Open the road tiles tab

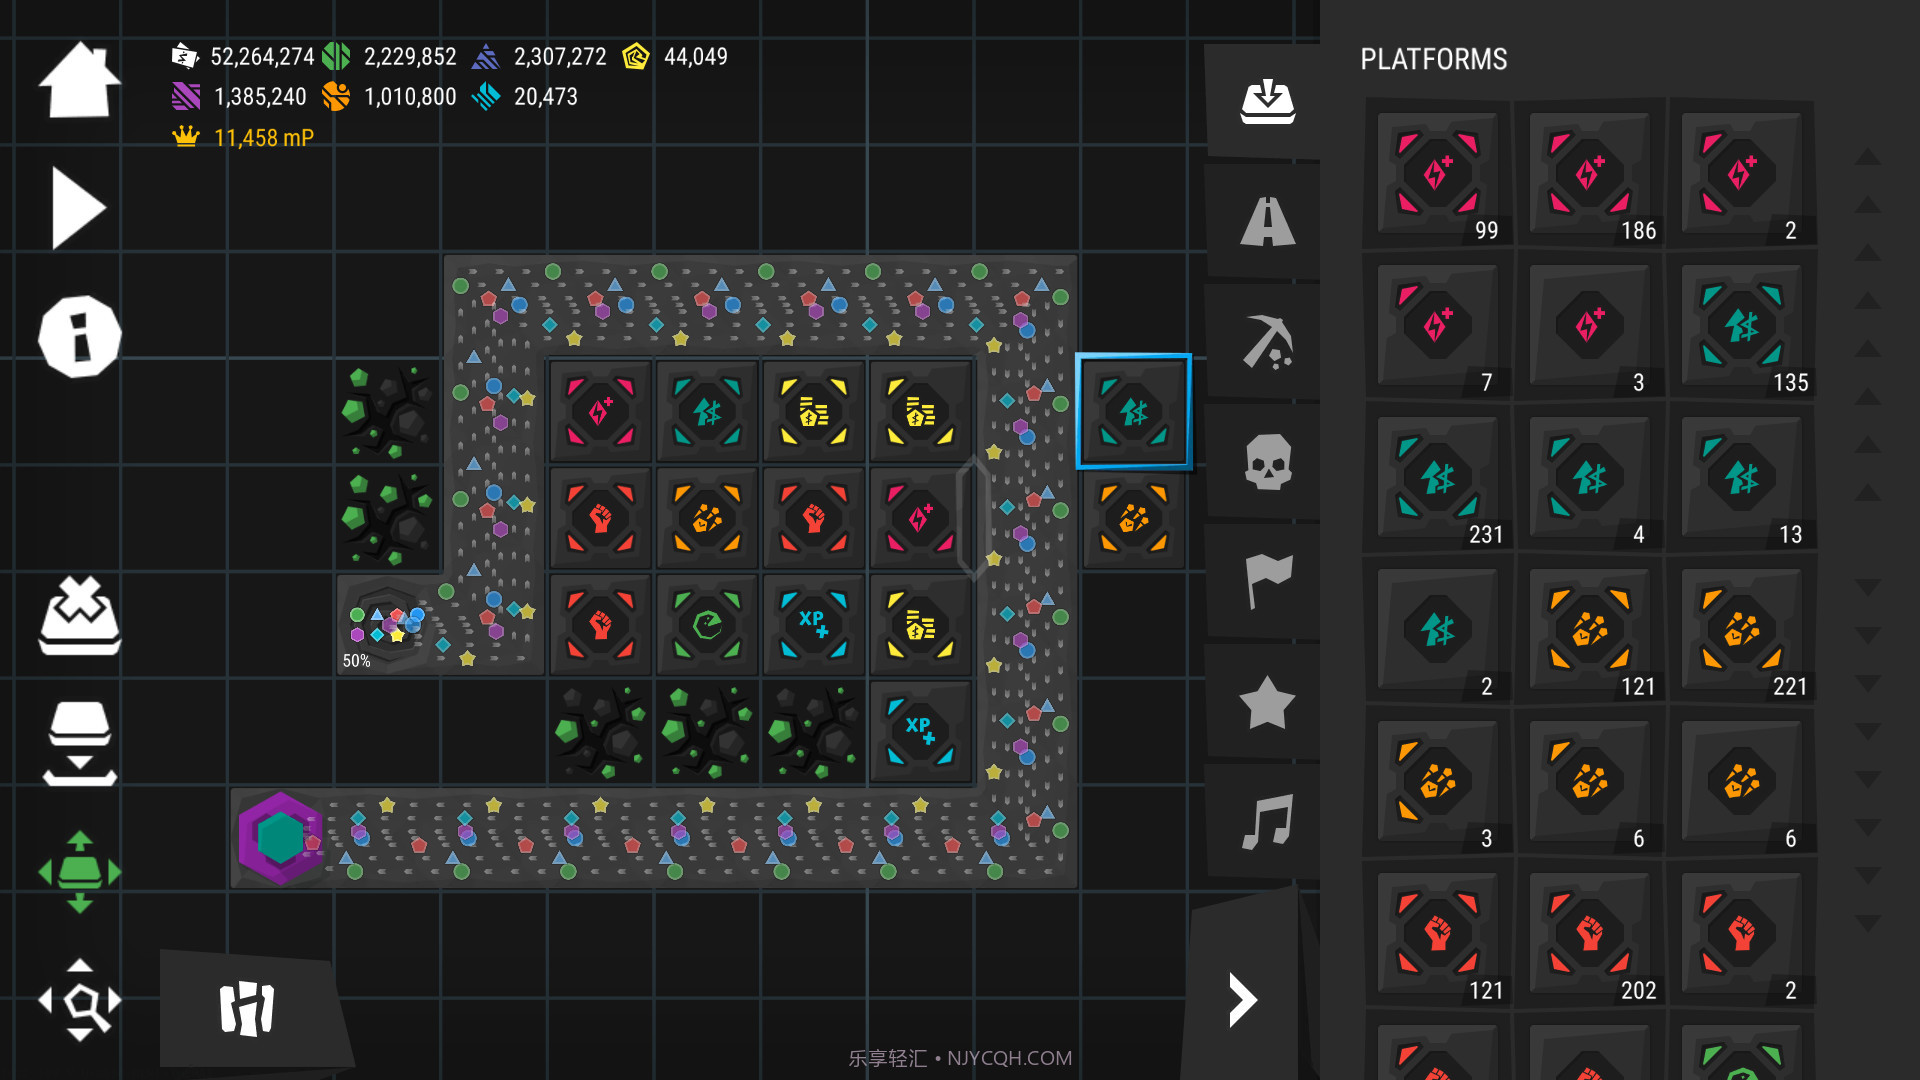(x=1267, y=221)
